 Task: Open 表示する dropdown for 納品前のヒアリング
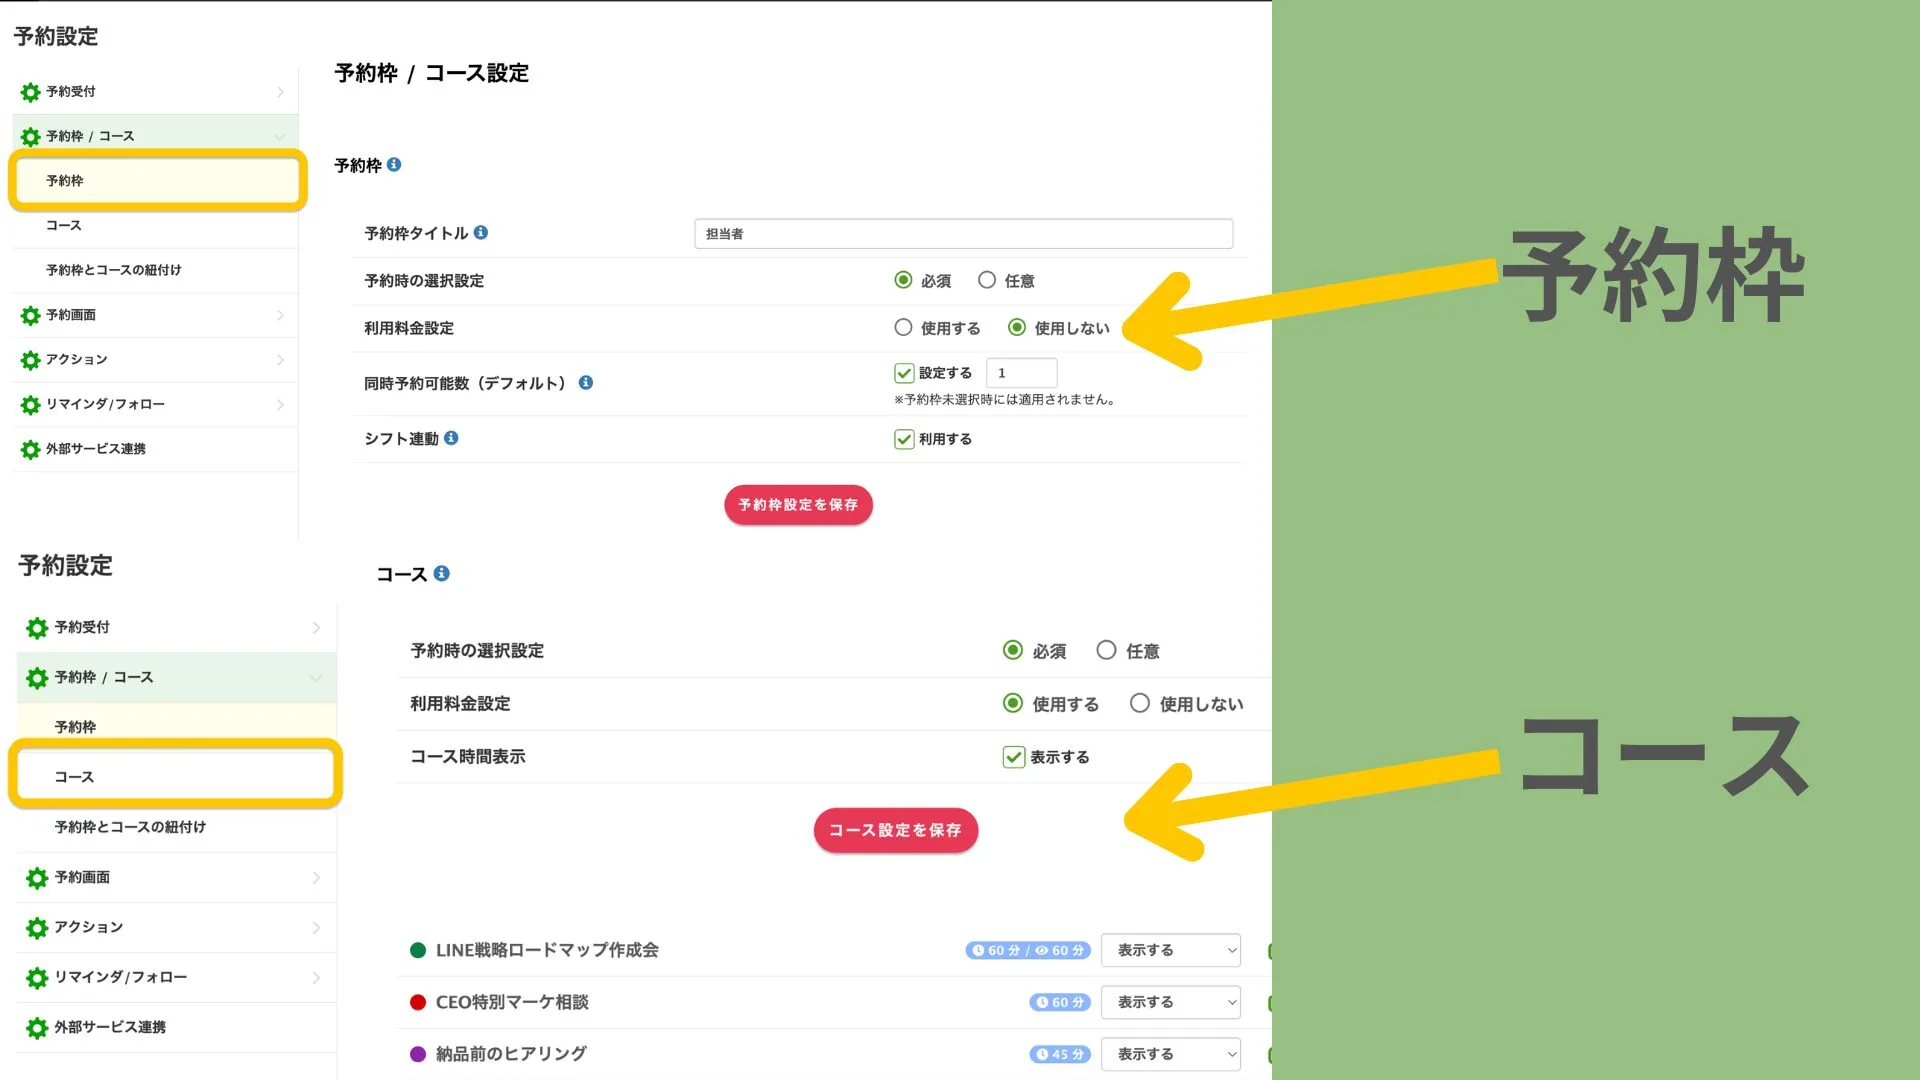[1171, 1054]
